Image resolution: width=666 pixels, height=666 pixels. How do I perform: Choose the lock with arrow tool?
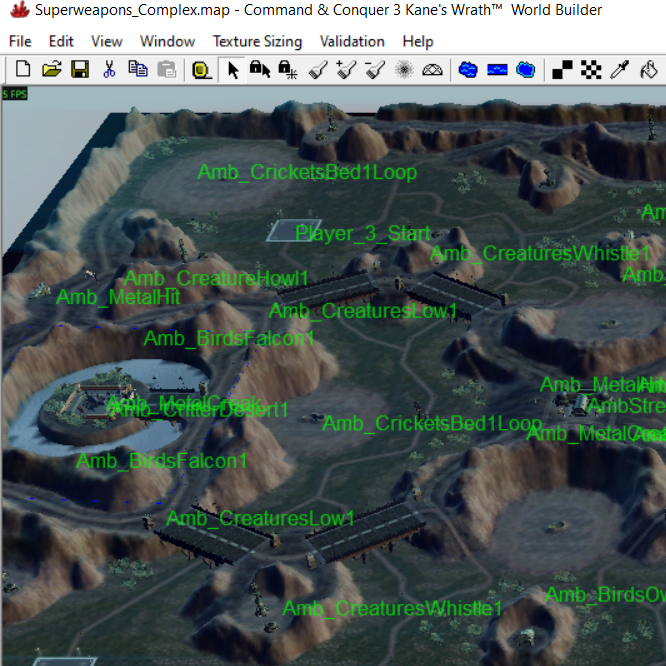coord(260,69)
